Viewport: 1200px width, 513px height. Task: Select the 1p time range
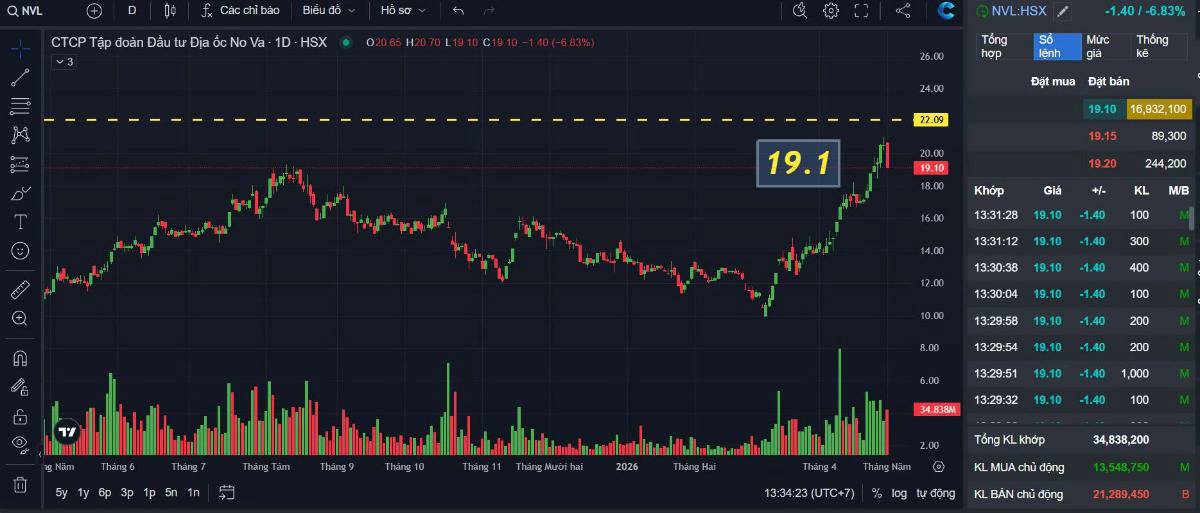point(149,492)
